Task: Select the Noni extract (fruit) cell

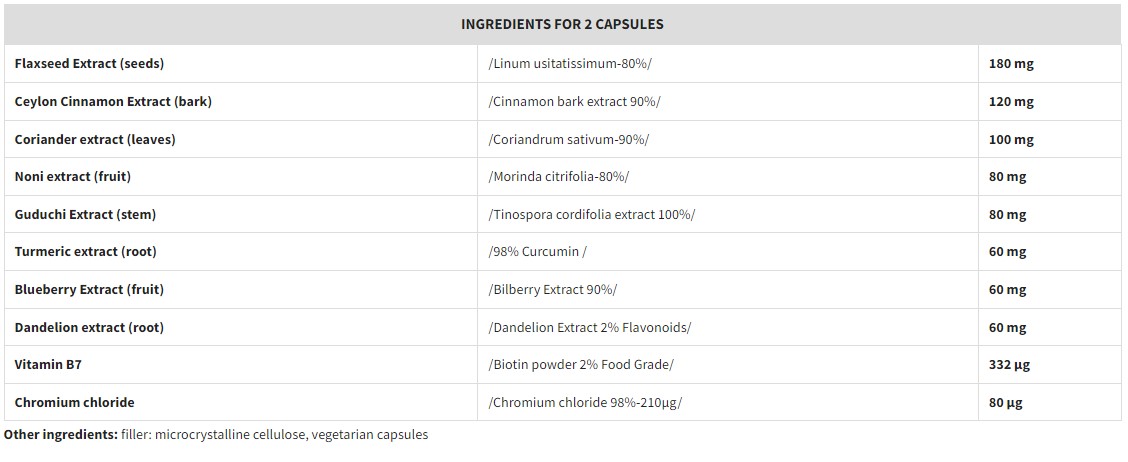Action: 73,176
